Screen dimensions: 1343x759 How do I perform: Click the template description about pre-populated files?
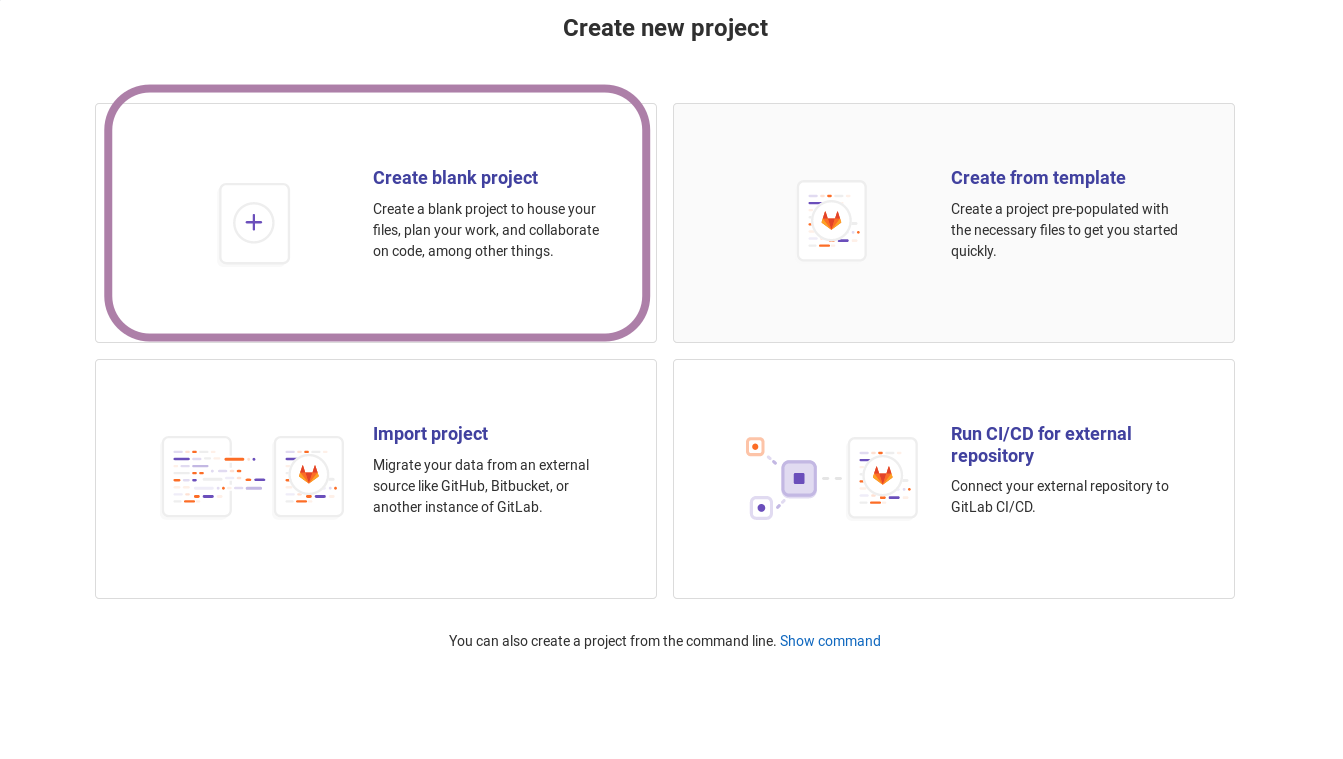[1064, 230]
